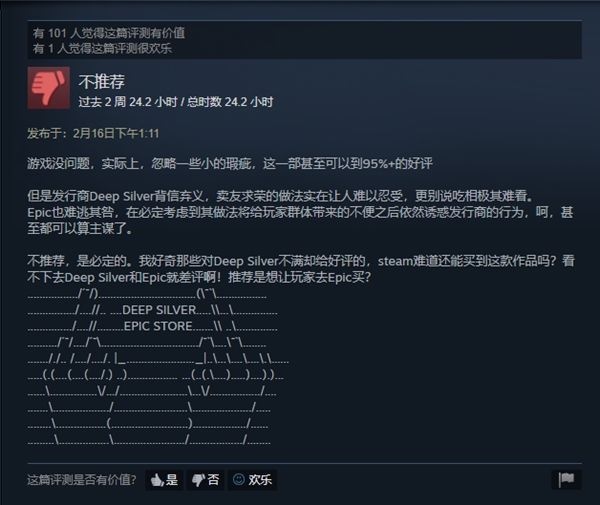The width and height of the screenshot is (600, 505).
Task: Click the report flag icon
Action: point(566,480)
